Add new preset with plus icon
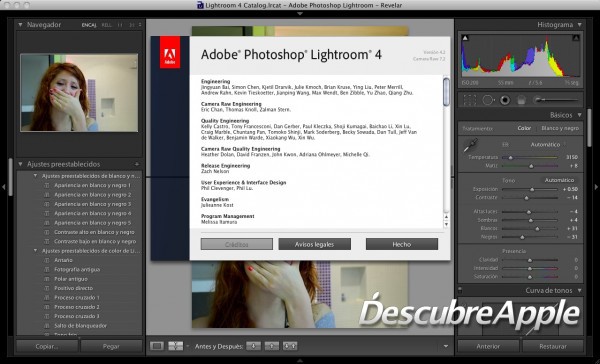 tap(137, 164)
